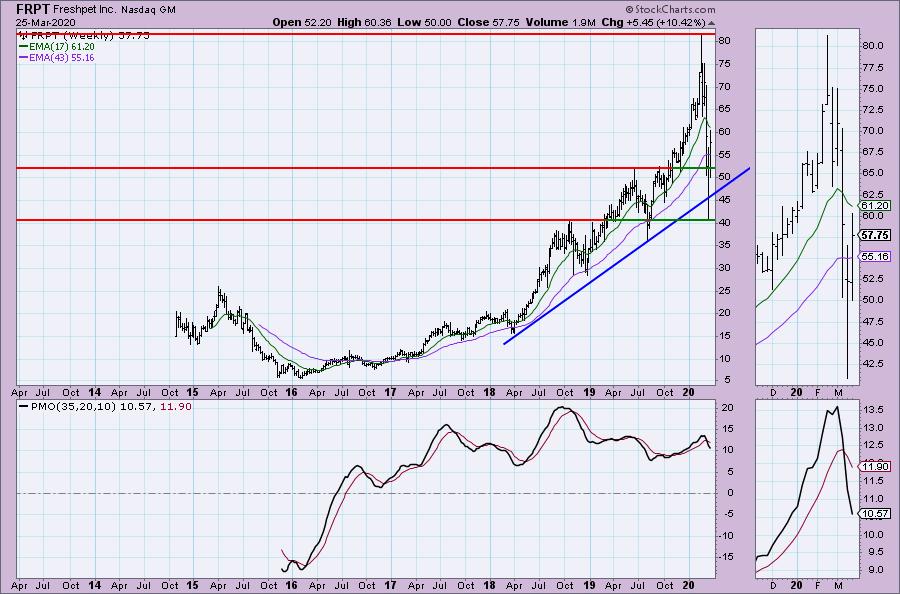The width and height of the screenshot is (900, 594).
Task: Click the 45 label on the main price axis
Action: point(724,200)
